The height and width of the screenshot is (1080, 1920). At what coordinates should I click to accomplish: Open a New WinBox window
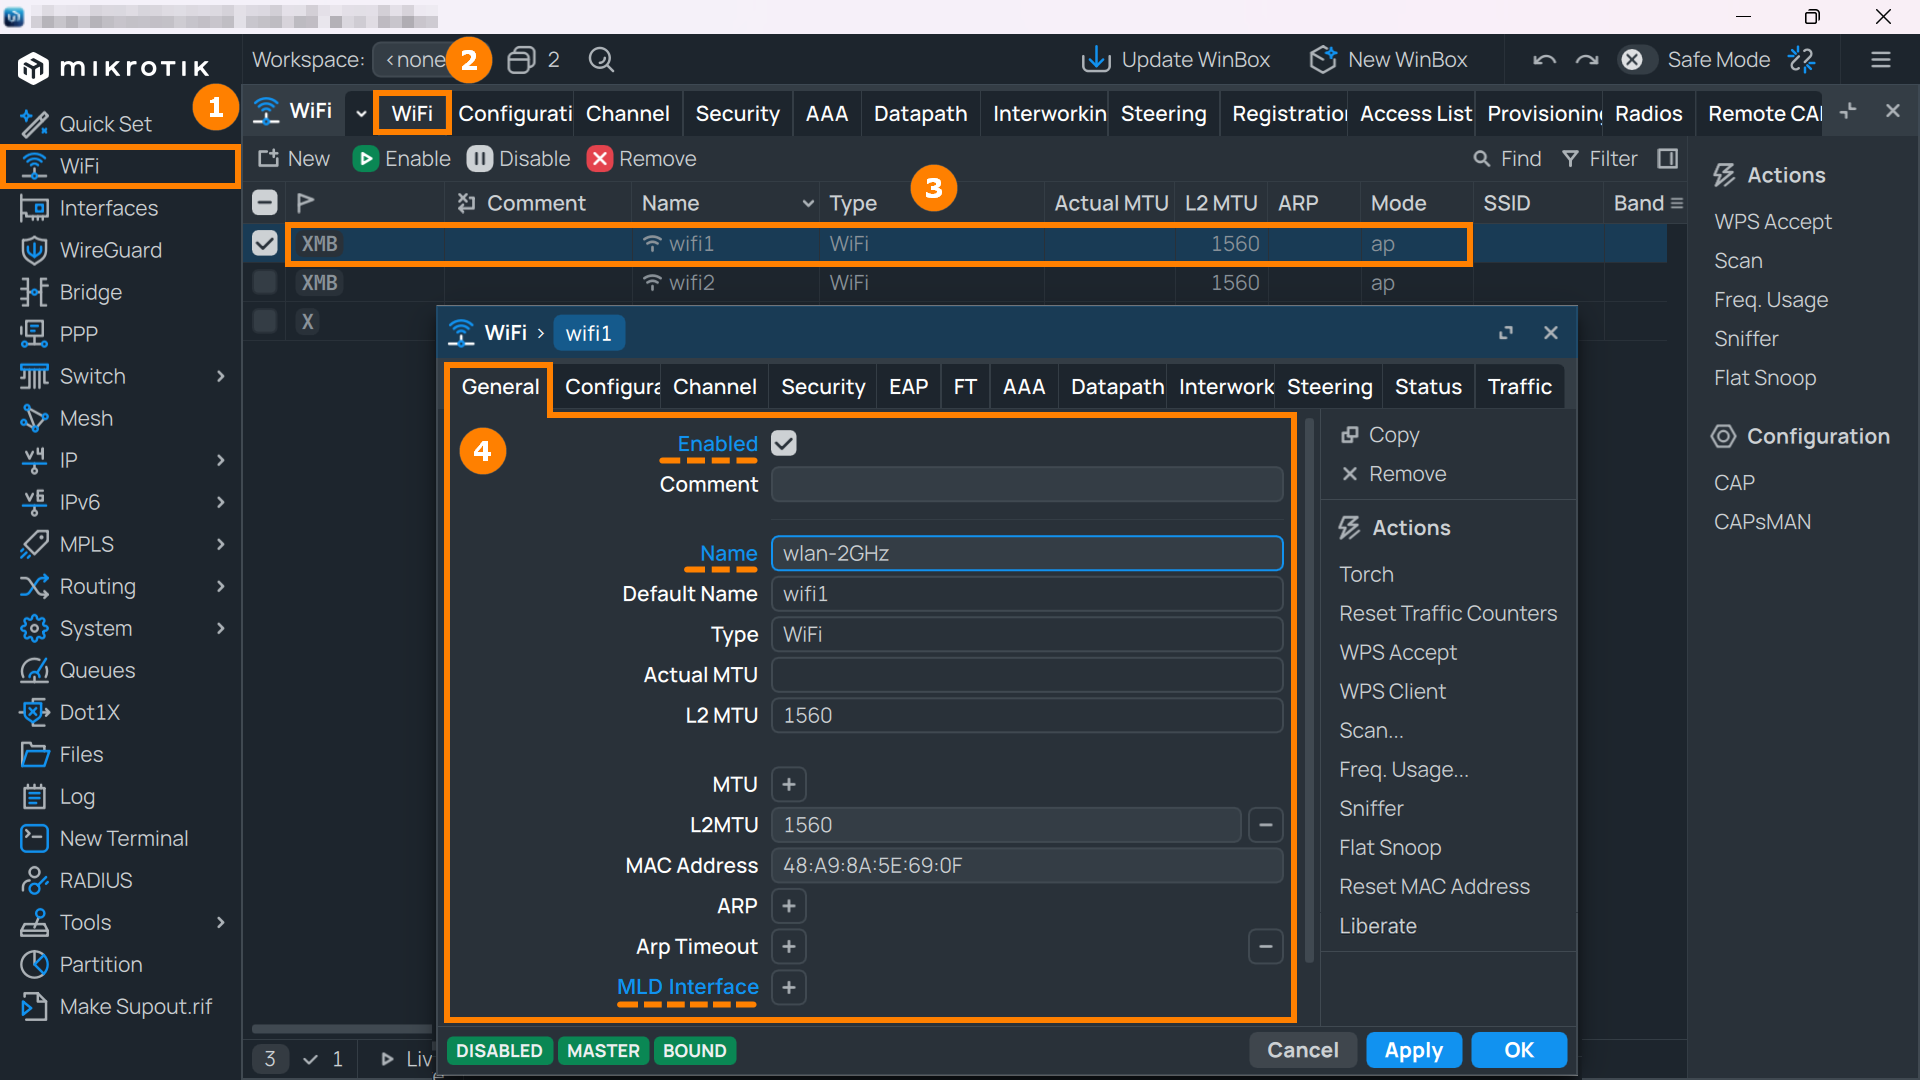1388,60
